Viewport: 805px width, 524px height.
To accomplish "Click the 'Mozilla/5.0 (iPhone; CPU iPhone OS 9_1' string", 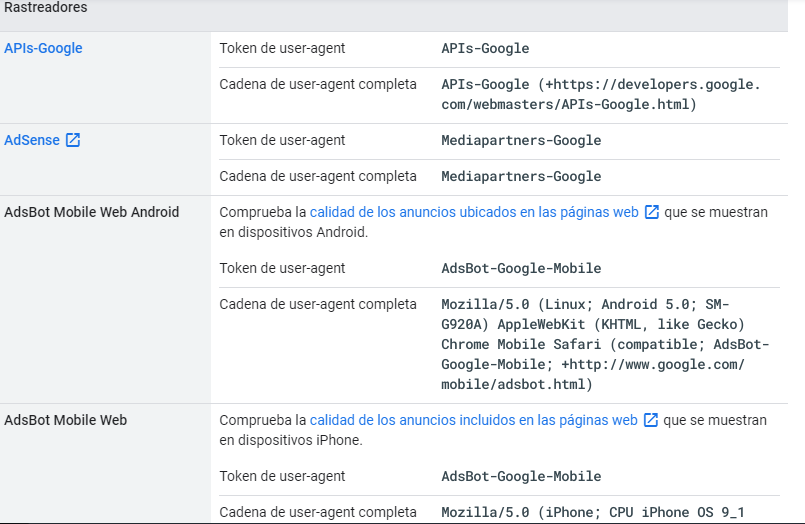I will [593, 512].
